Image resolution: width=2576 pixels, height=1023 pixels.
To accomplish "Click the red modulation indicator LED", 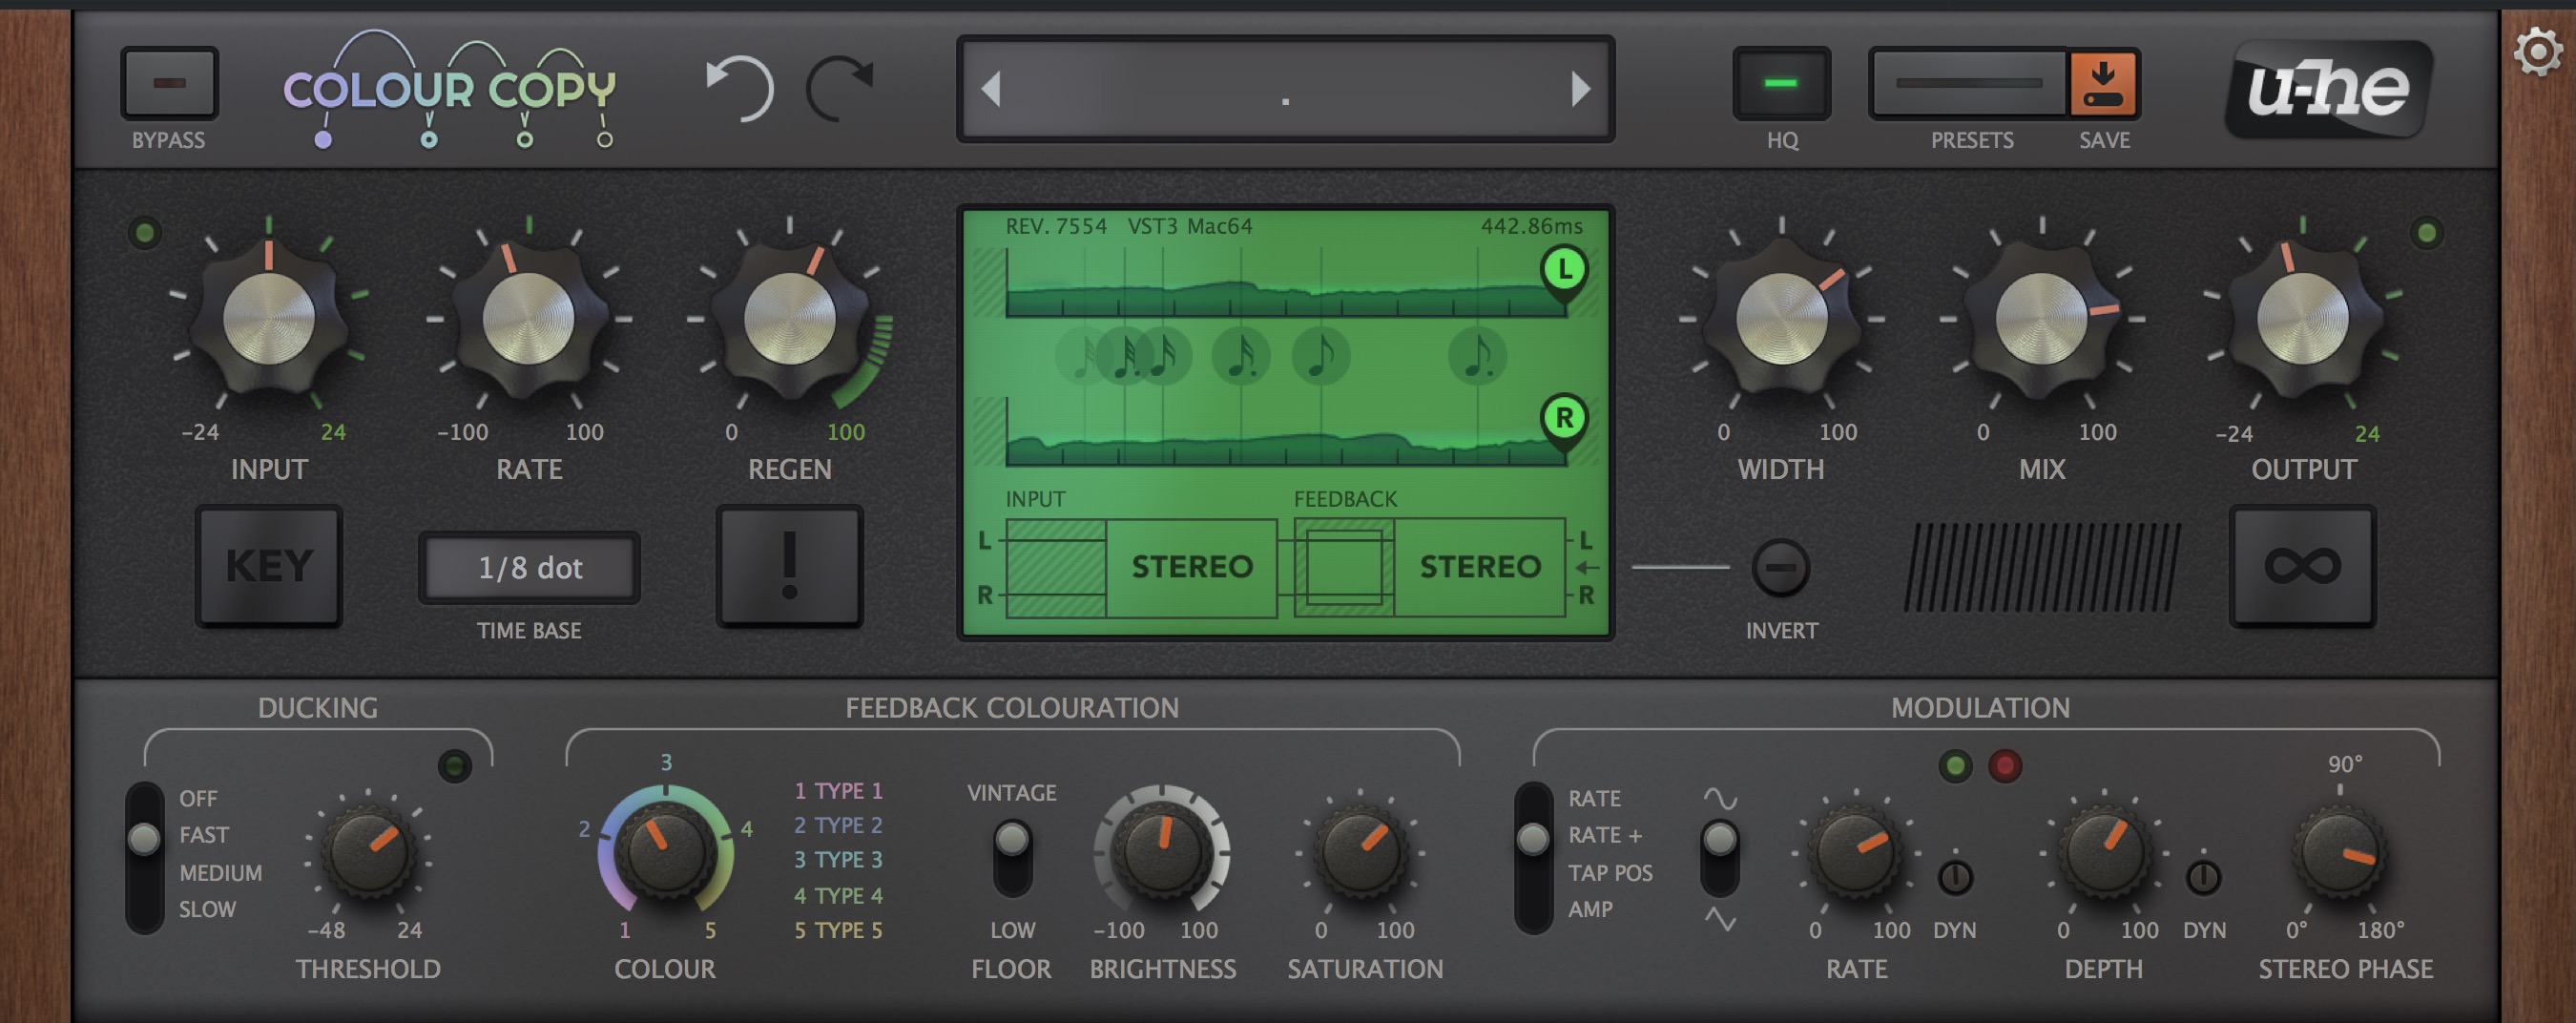I will point(2004,766).
